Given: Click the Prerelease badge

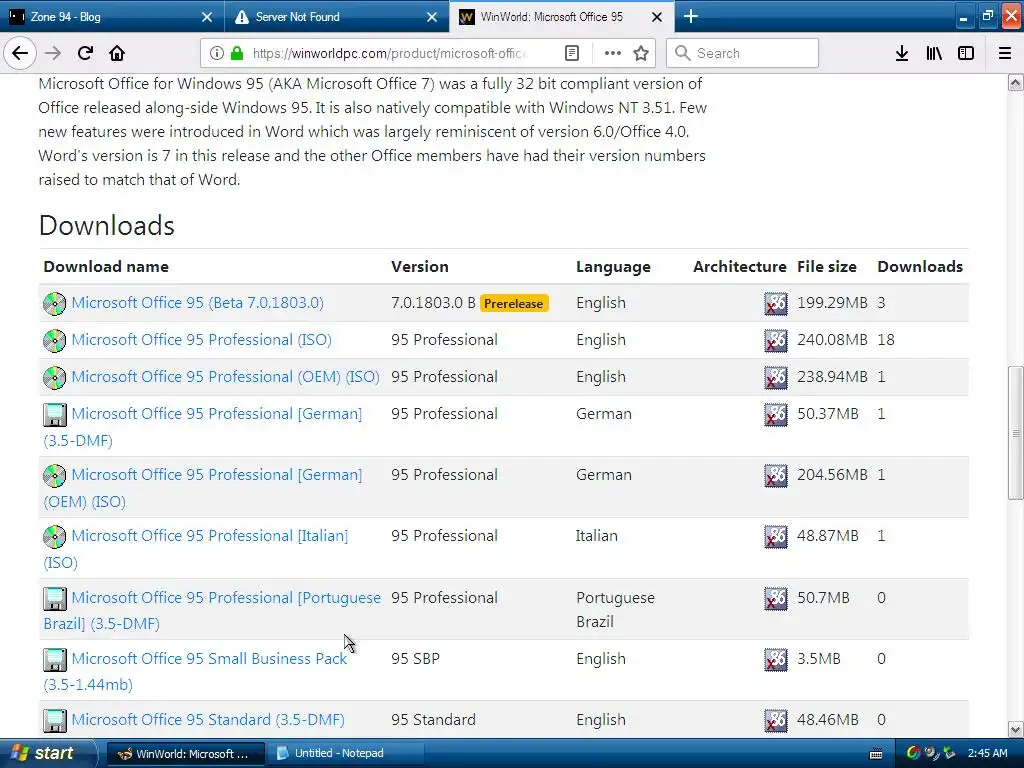Looking at the screenshot, I should coord(514,304).
